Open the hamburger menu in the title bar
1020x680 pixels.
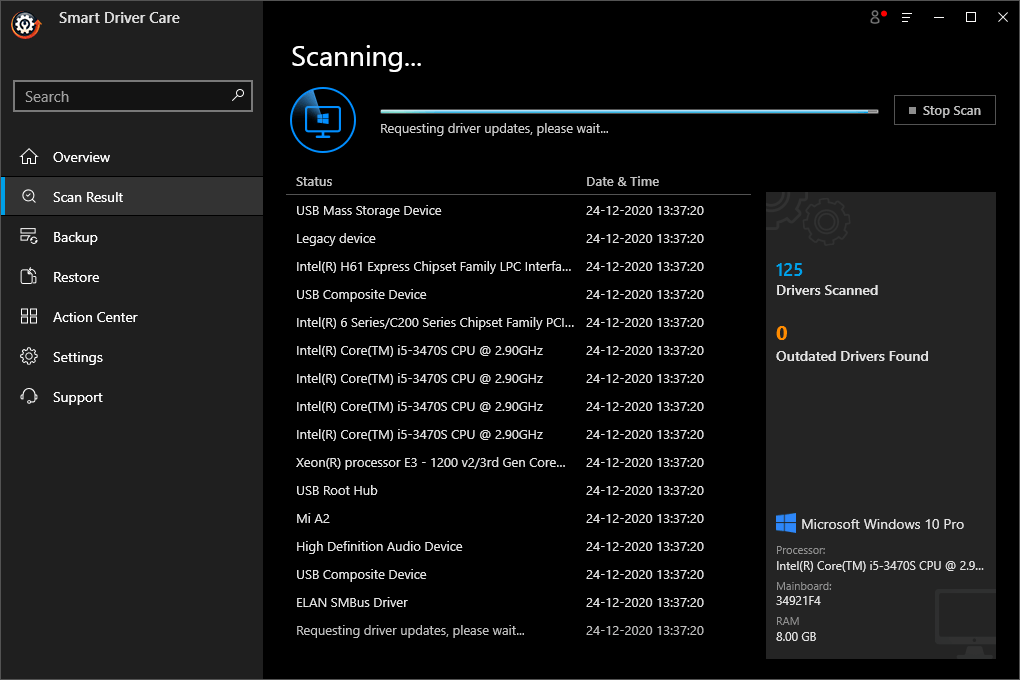pyautogui.click(x=906, y=17)
